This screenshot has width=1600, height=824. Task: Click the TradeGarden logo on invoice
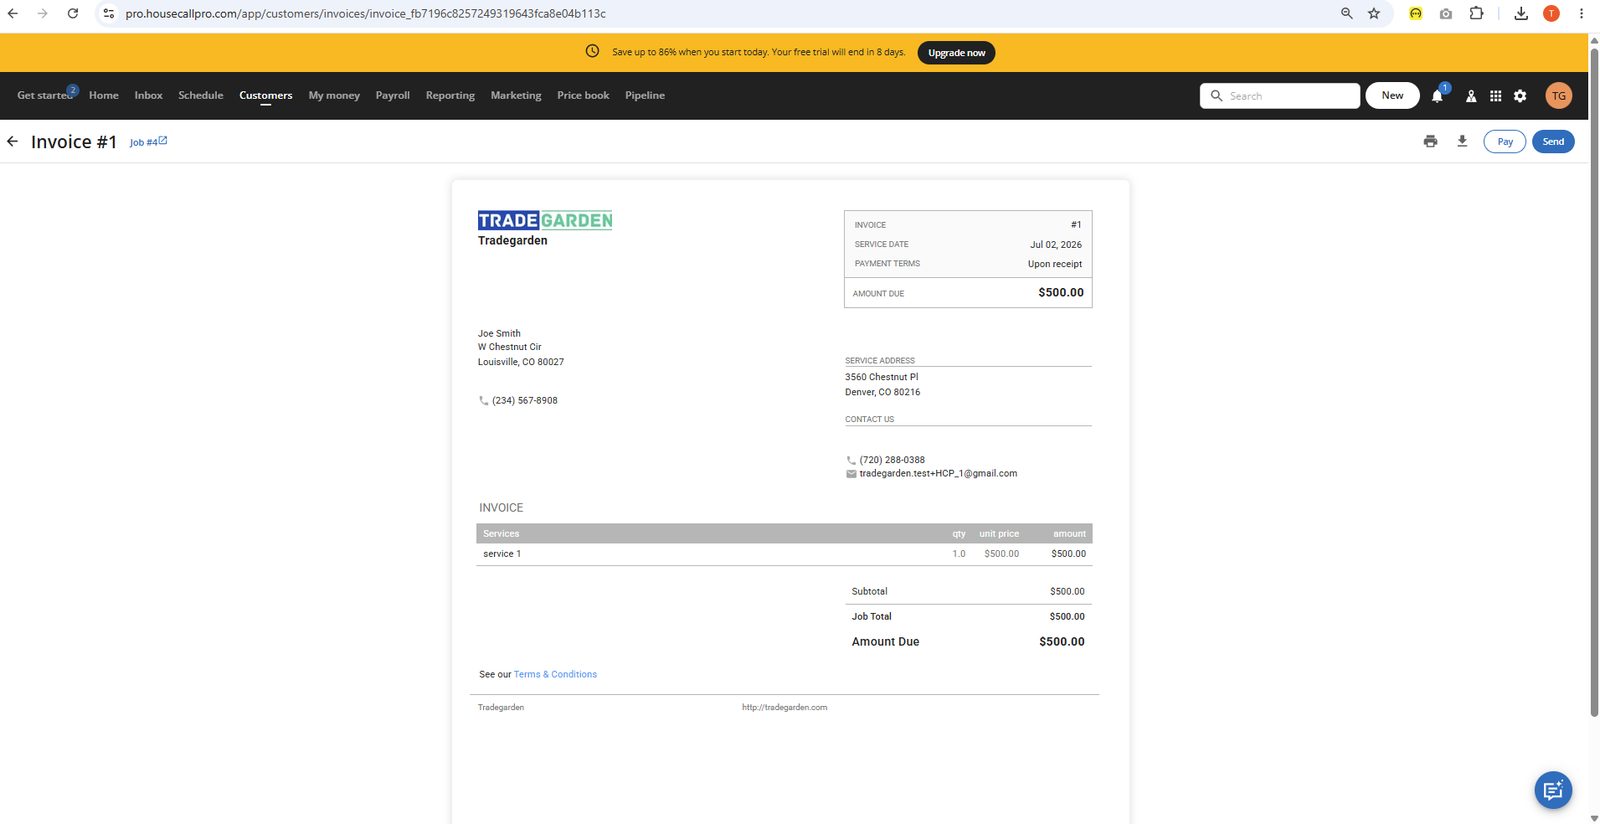(545, 220)
